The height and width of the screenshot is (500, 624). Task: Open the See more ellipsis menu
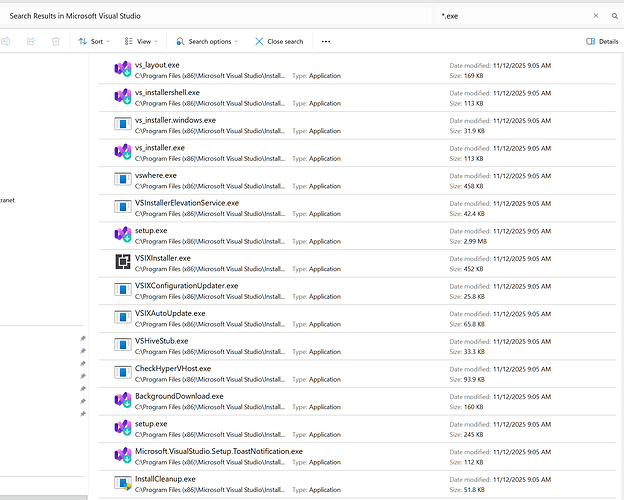pos(326,41)
